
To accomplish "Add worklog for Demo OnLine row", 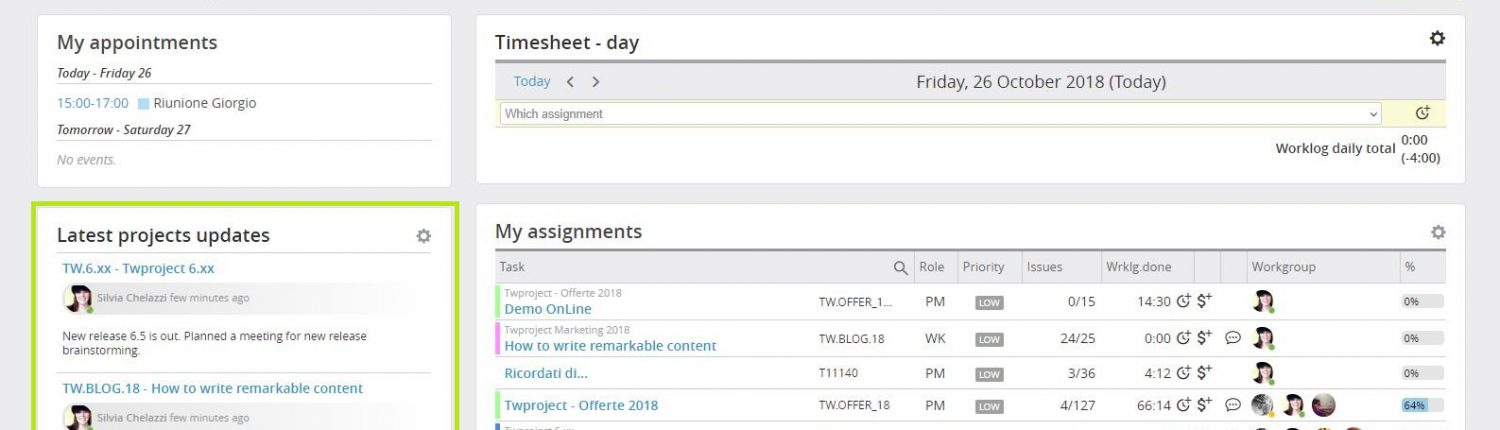I will [1184, 301].
